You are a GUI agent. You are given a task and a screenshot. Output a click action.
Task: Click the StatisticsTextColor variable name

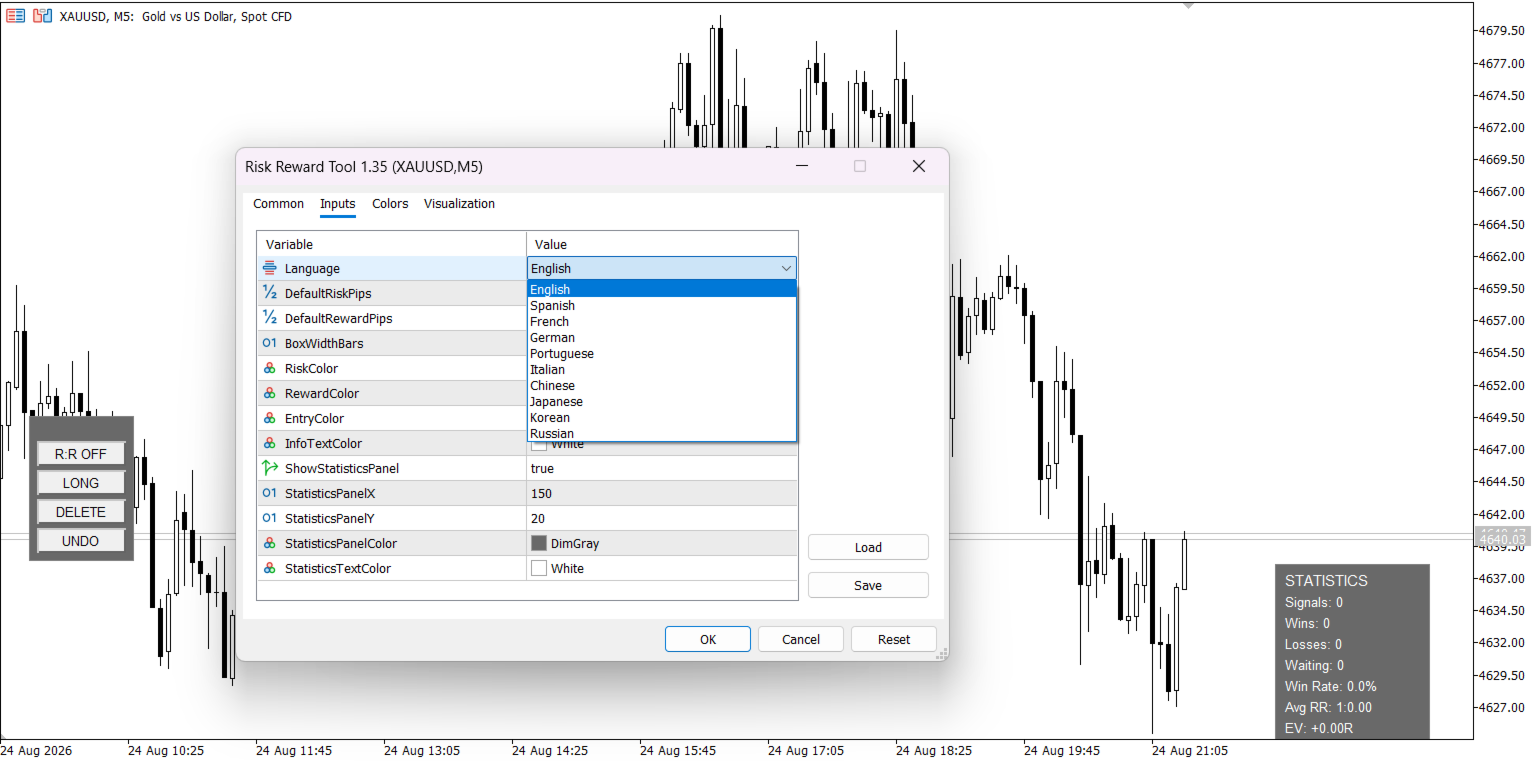pos(338,568)
